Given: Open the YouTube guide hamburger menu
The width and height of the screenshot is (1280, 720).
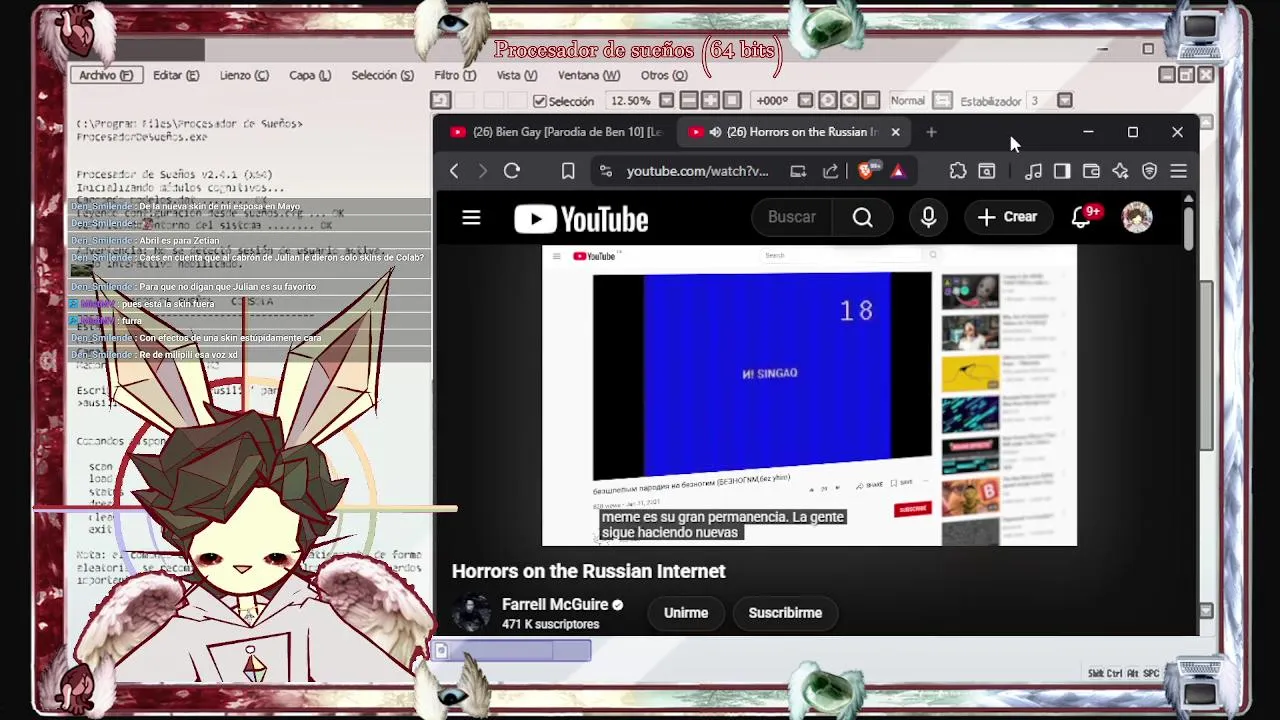Looking at the screenshot, I should tap(471, 217).
